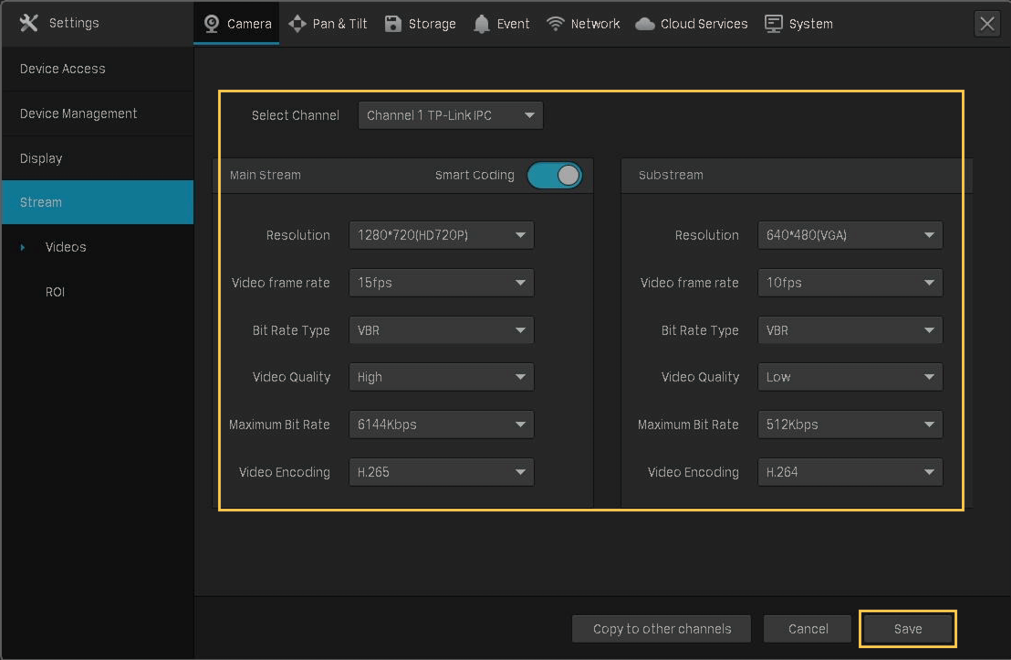Open Main Stream Resolution dropdown
The width and height of the screenshot is (1011, 660).
441,235
